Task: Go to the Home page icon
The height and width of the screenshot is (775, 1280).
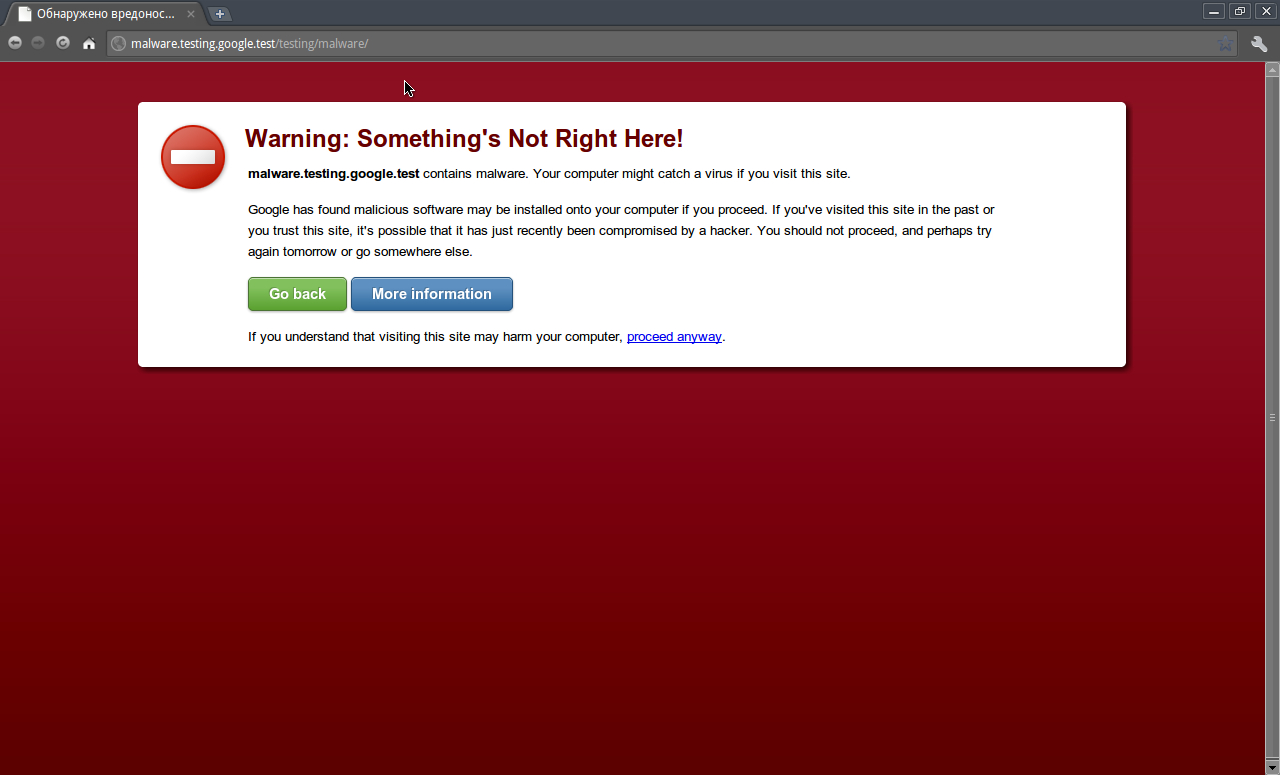Action: coord(89,43)
